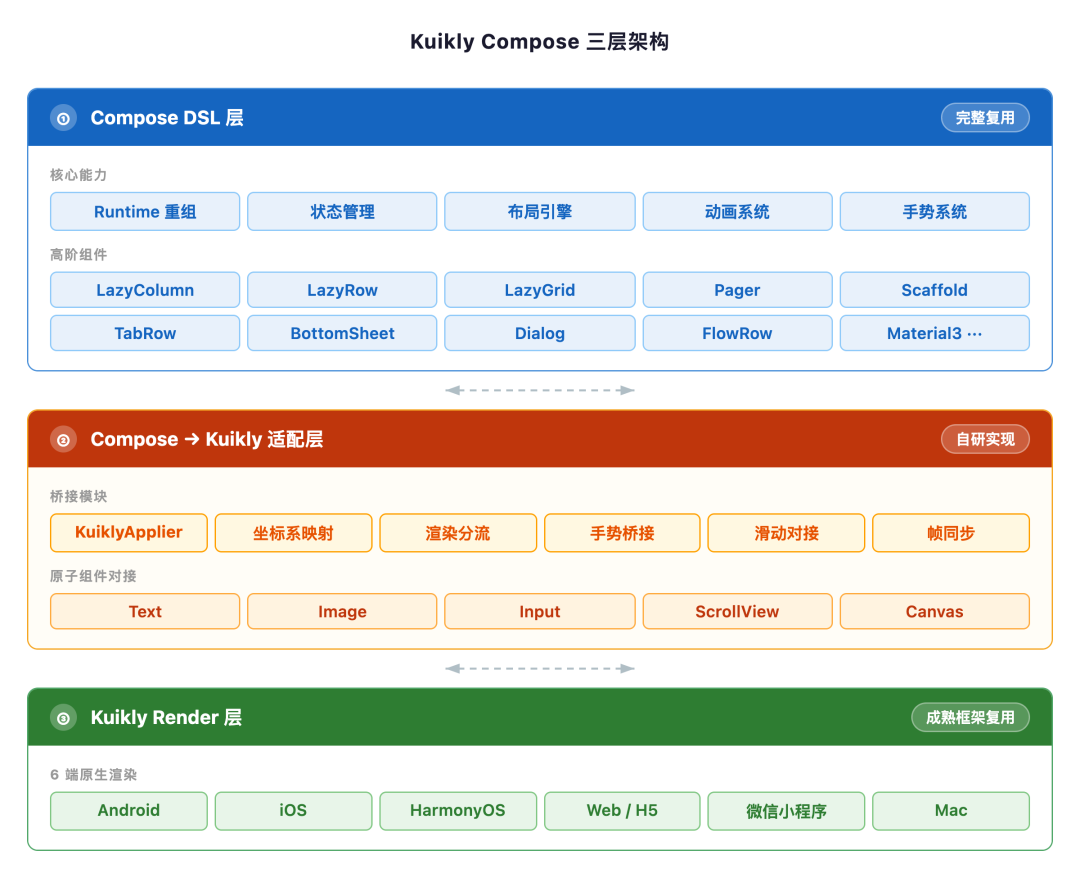Pick the FlowRow component
Screen dimensions: 1080x878
(x=737, y=333)
